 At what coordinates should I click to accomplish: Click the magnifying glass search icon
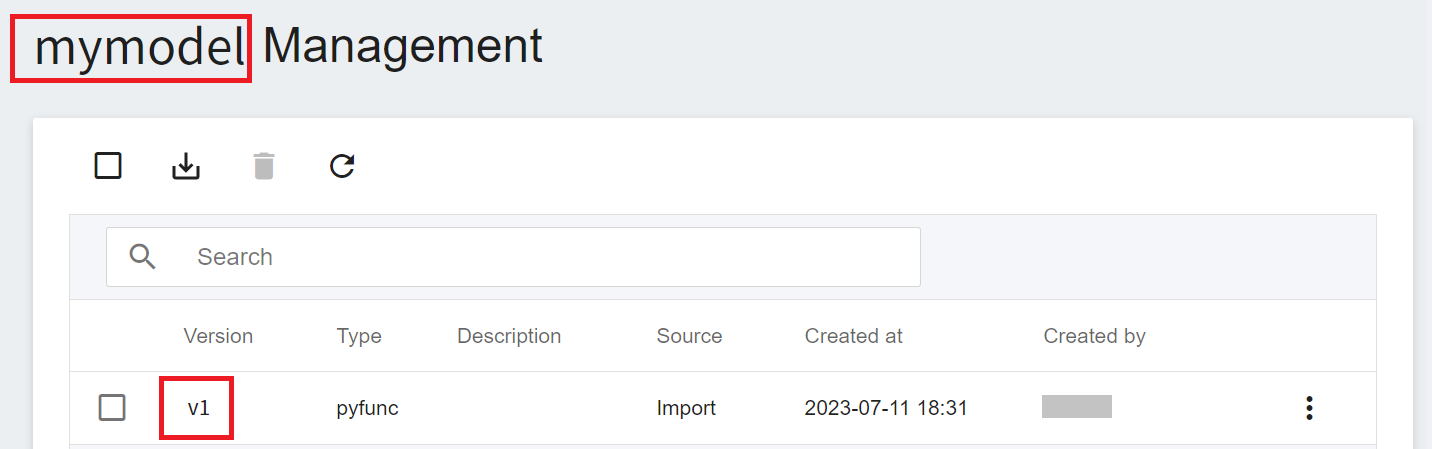pos(143,257)
